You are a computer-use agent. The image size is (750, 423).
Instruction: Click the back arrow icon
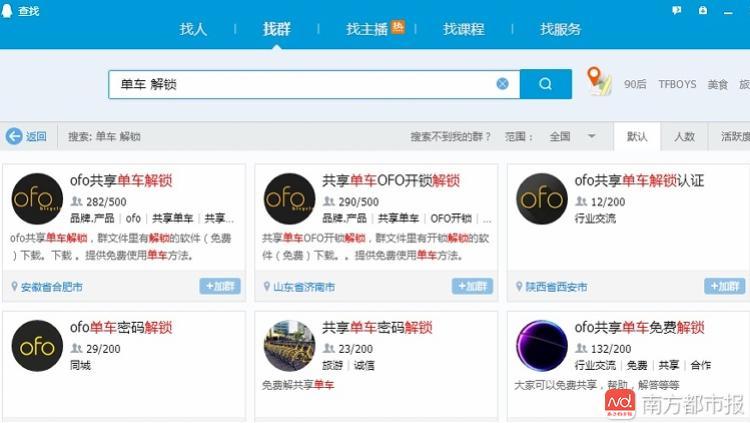(x=14, y=136)
